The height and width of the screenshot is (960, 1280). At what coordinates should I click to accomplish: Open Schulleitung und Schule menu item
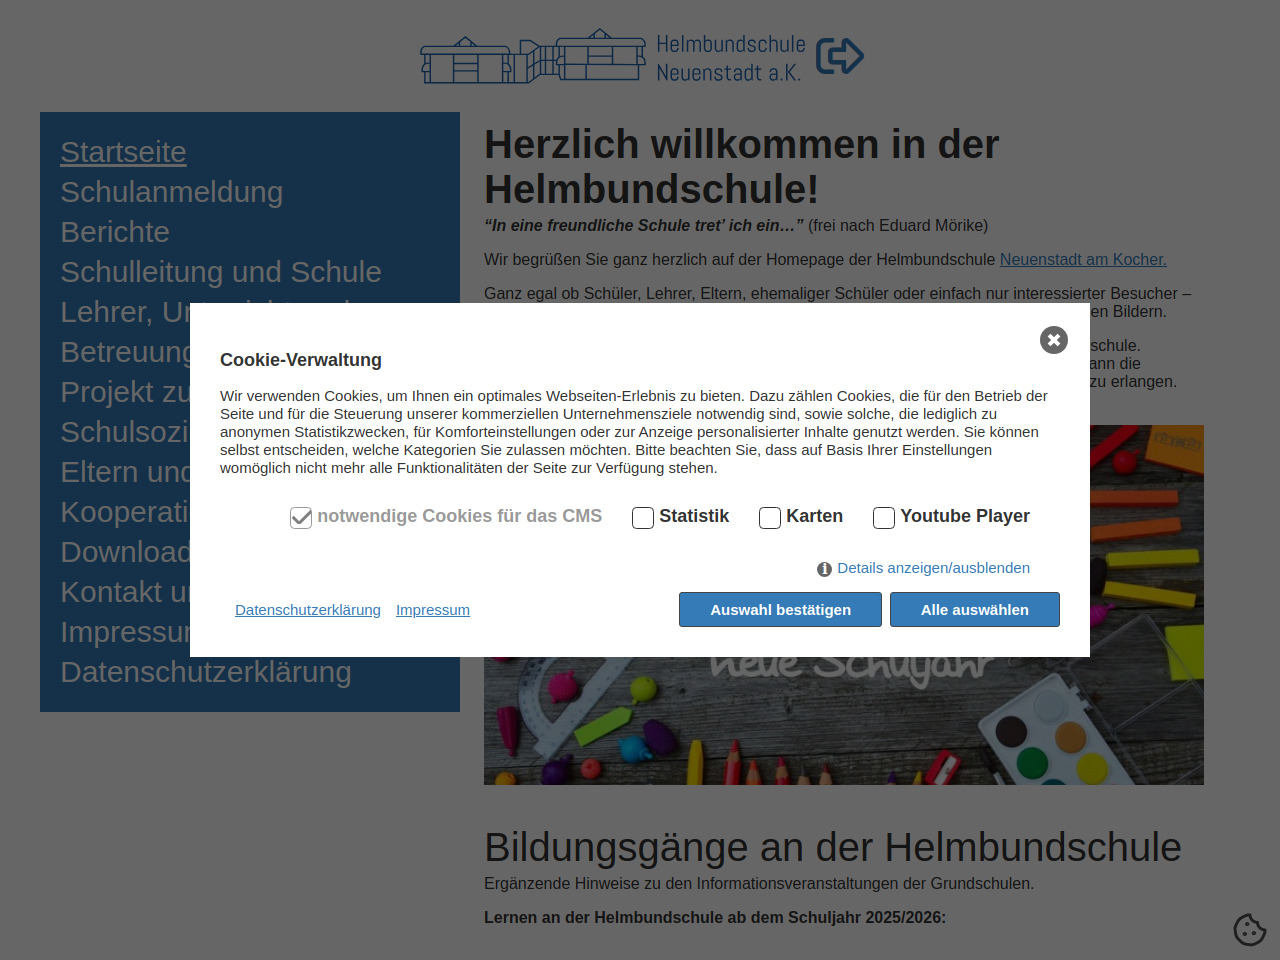tap(221, 272)
